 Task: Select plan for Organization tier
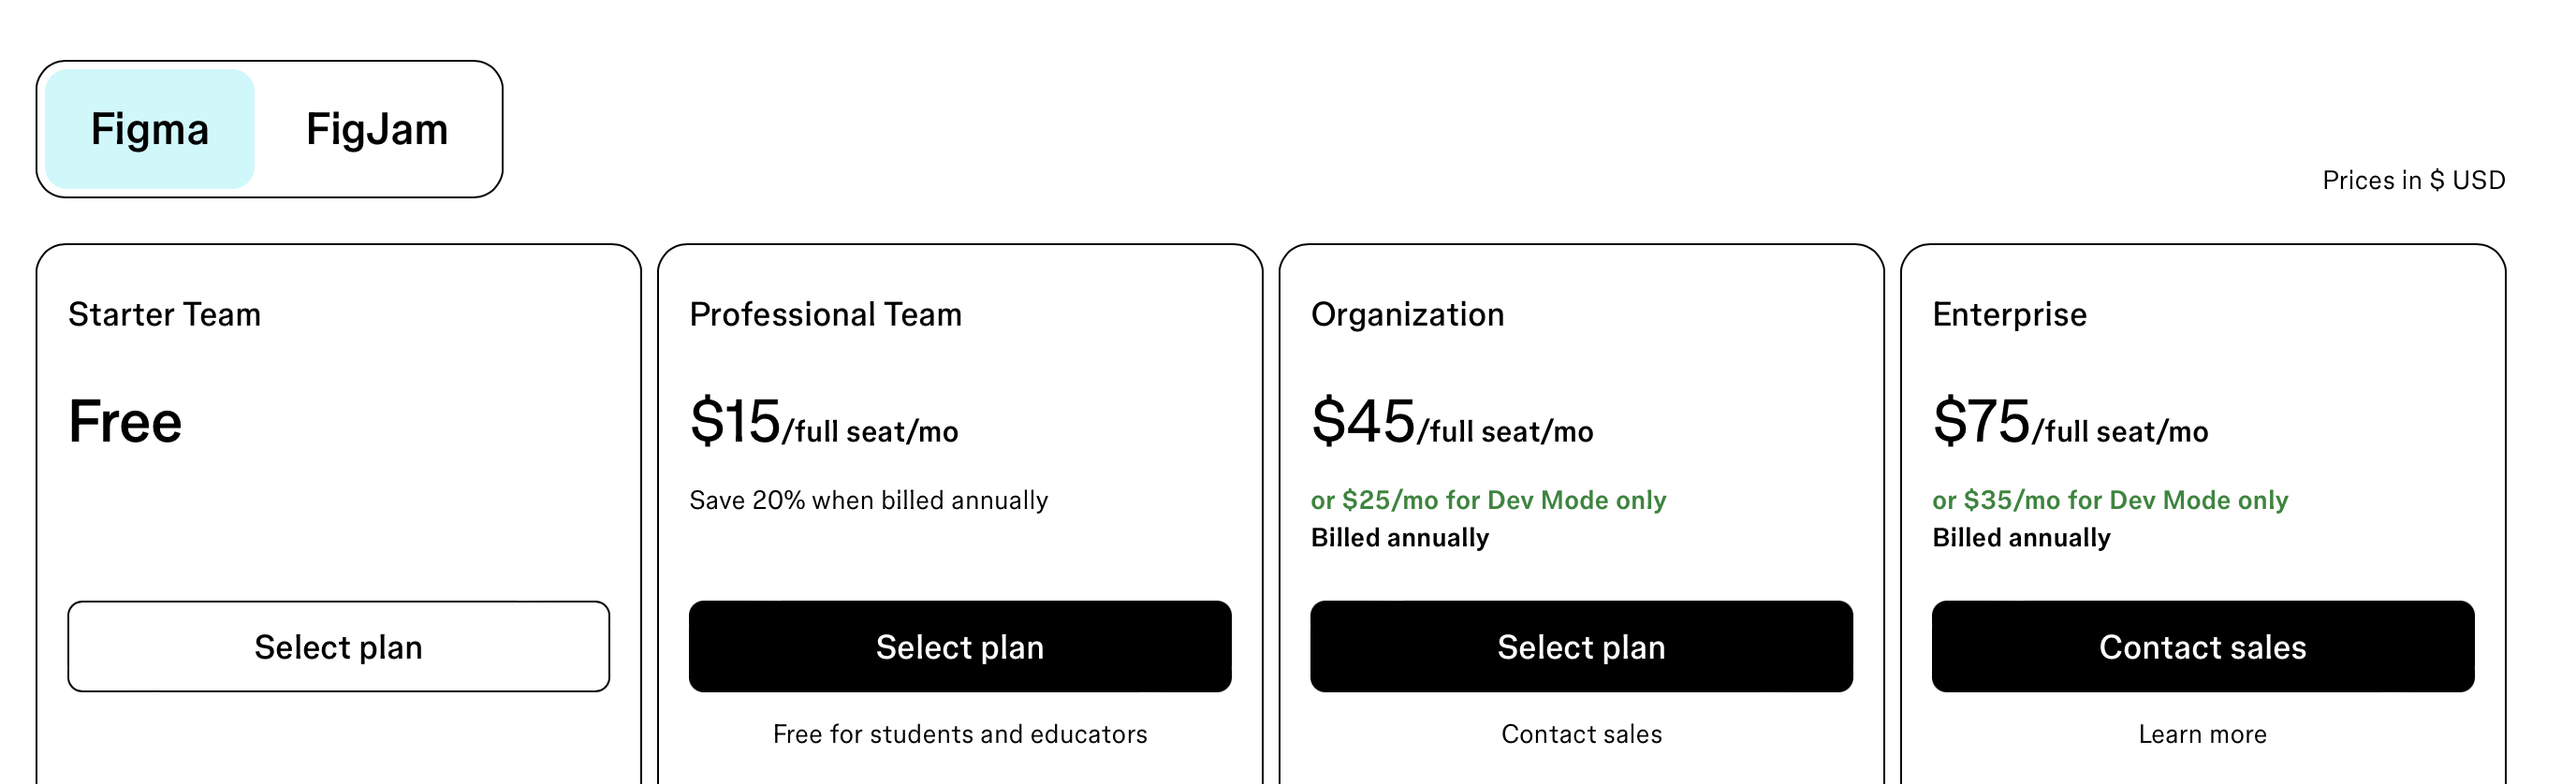1581,646
